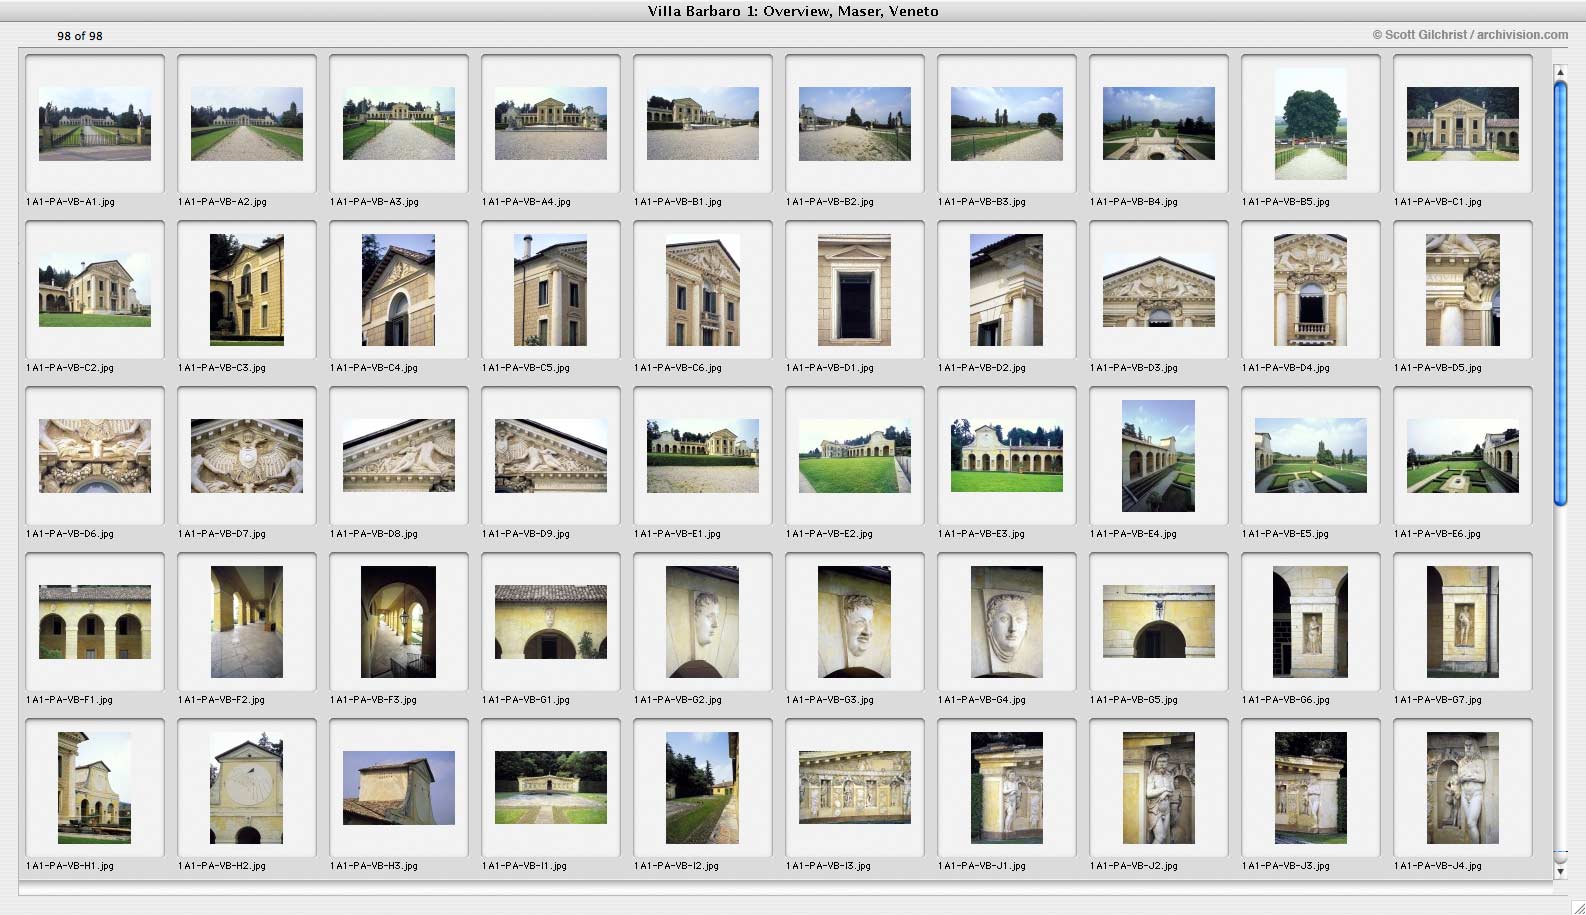
Task: Select thumbnail 1A1-PA-VB-C3.jpg
Action: [247, 290]
